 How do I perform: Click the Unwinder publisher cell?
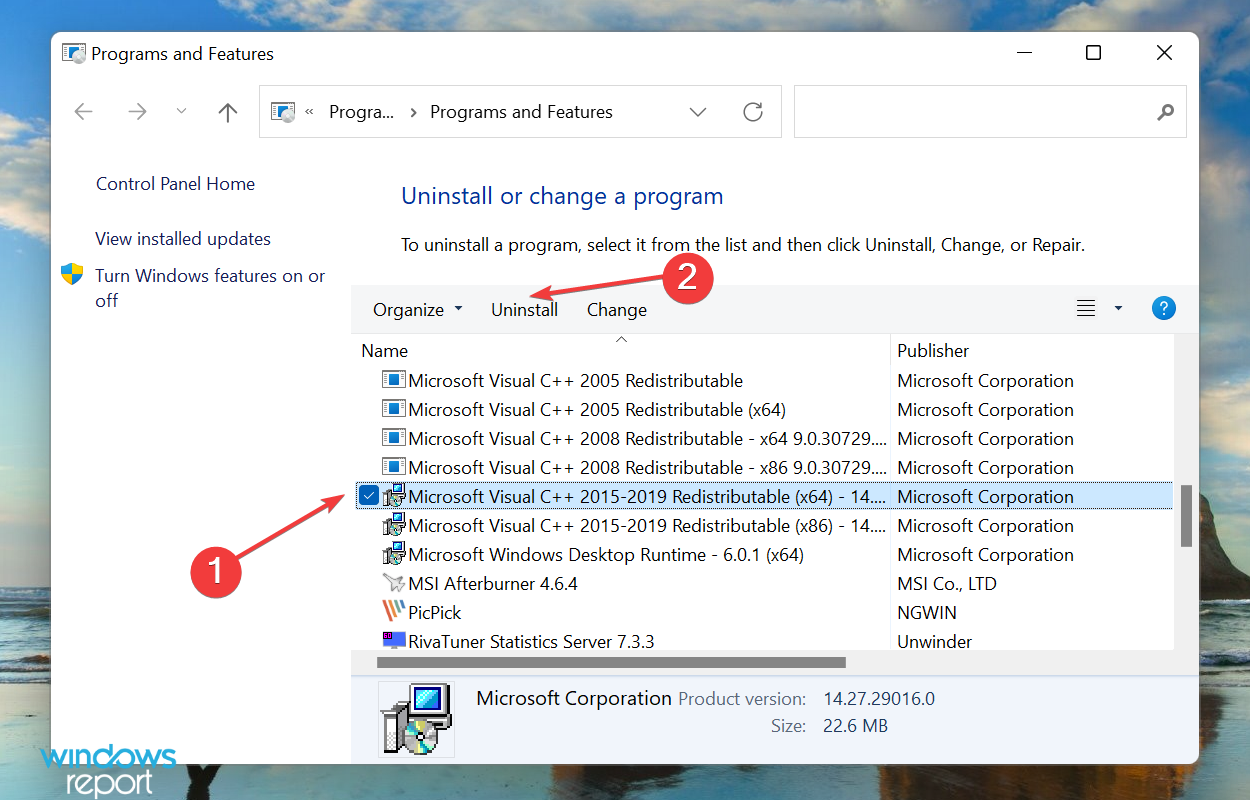[934, 642]
